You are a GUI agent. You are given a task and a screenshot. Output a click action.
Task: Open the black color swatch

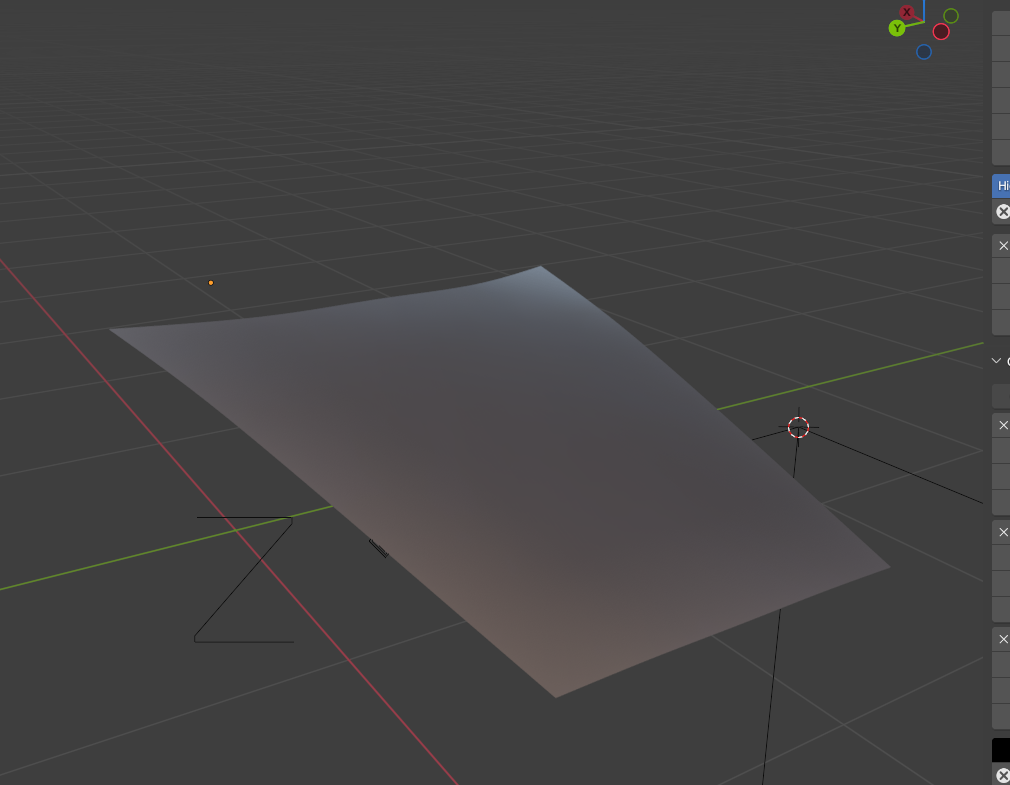[1001, 750]
